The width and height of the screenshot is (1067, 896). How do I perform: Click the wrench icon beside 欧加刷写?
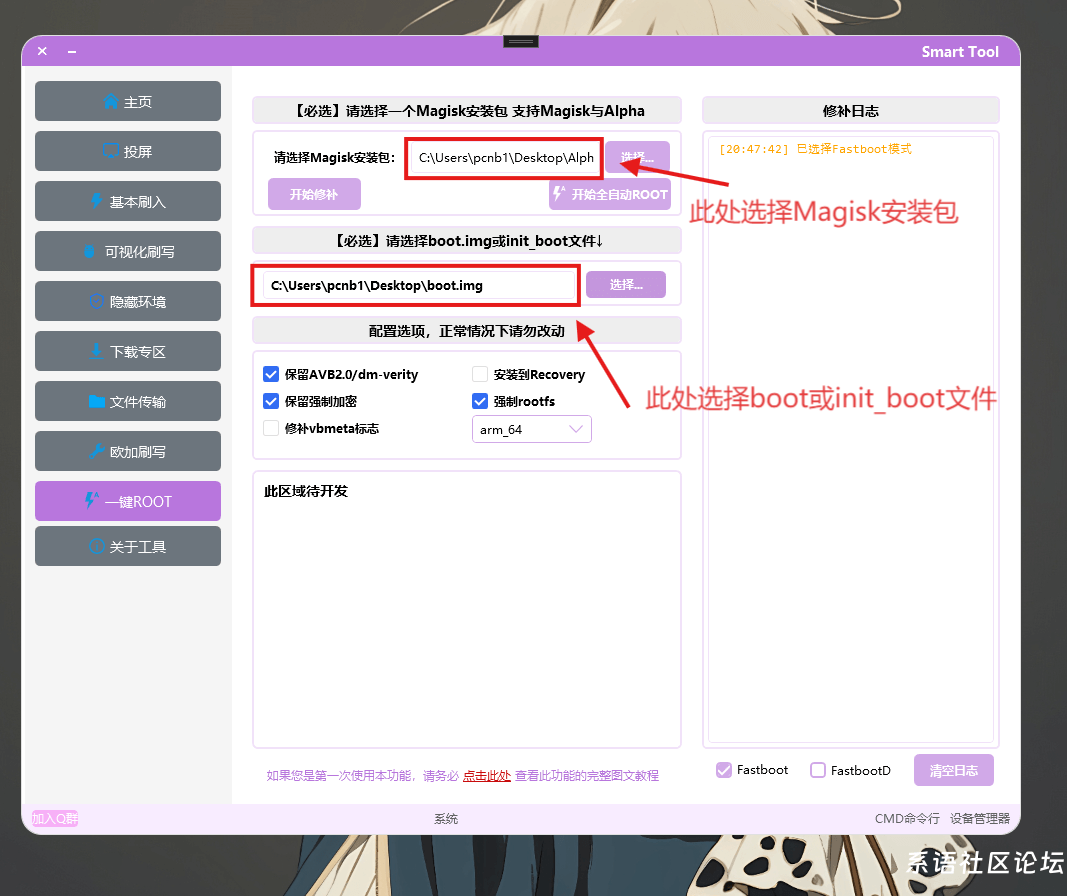point(97,452)
